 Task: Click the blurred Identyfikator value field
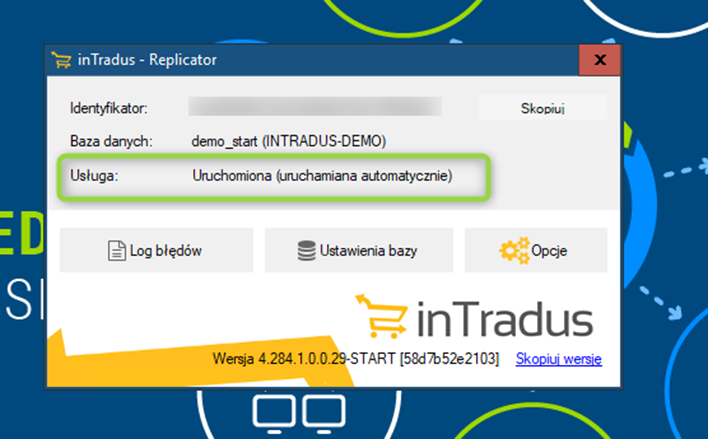click(x=315, y=106)
